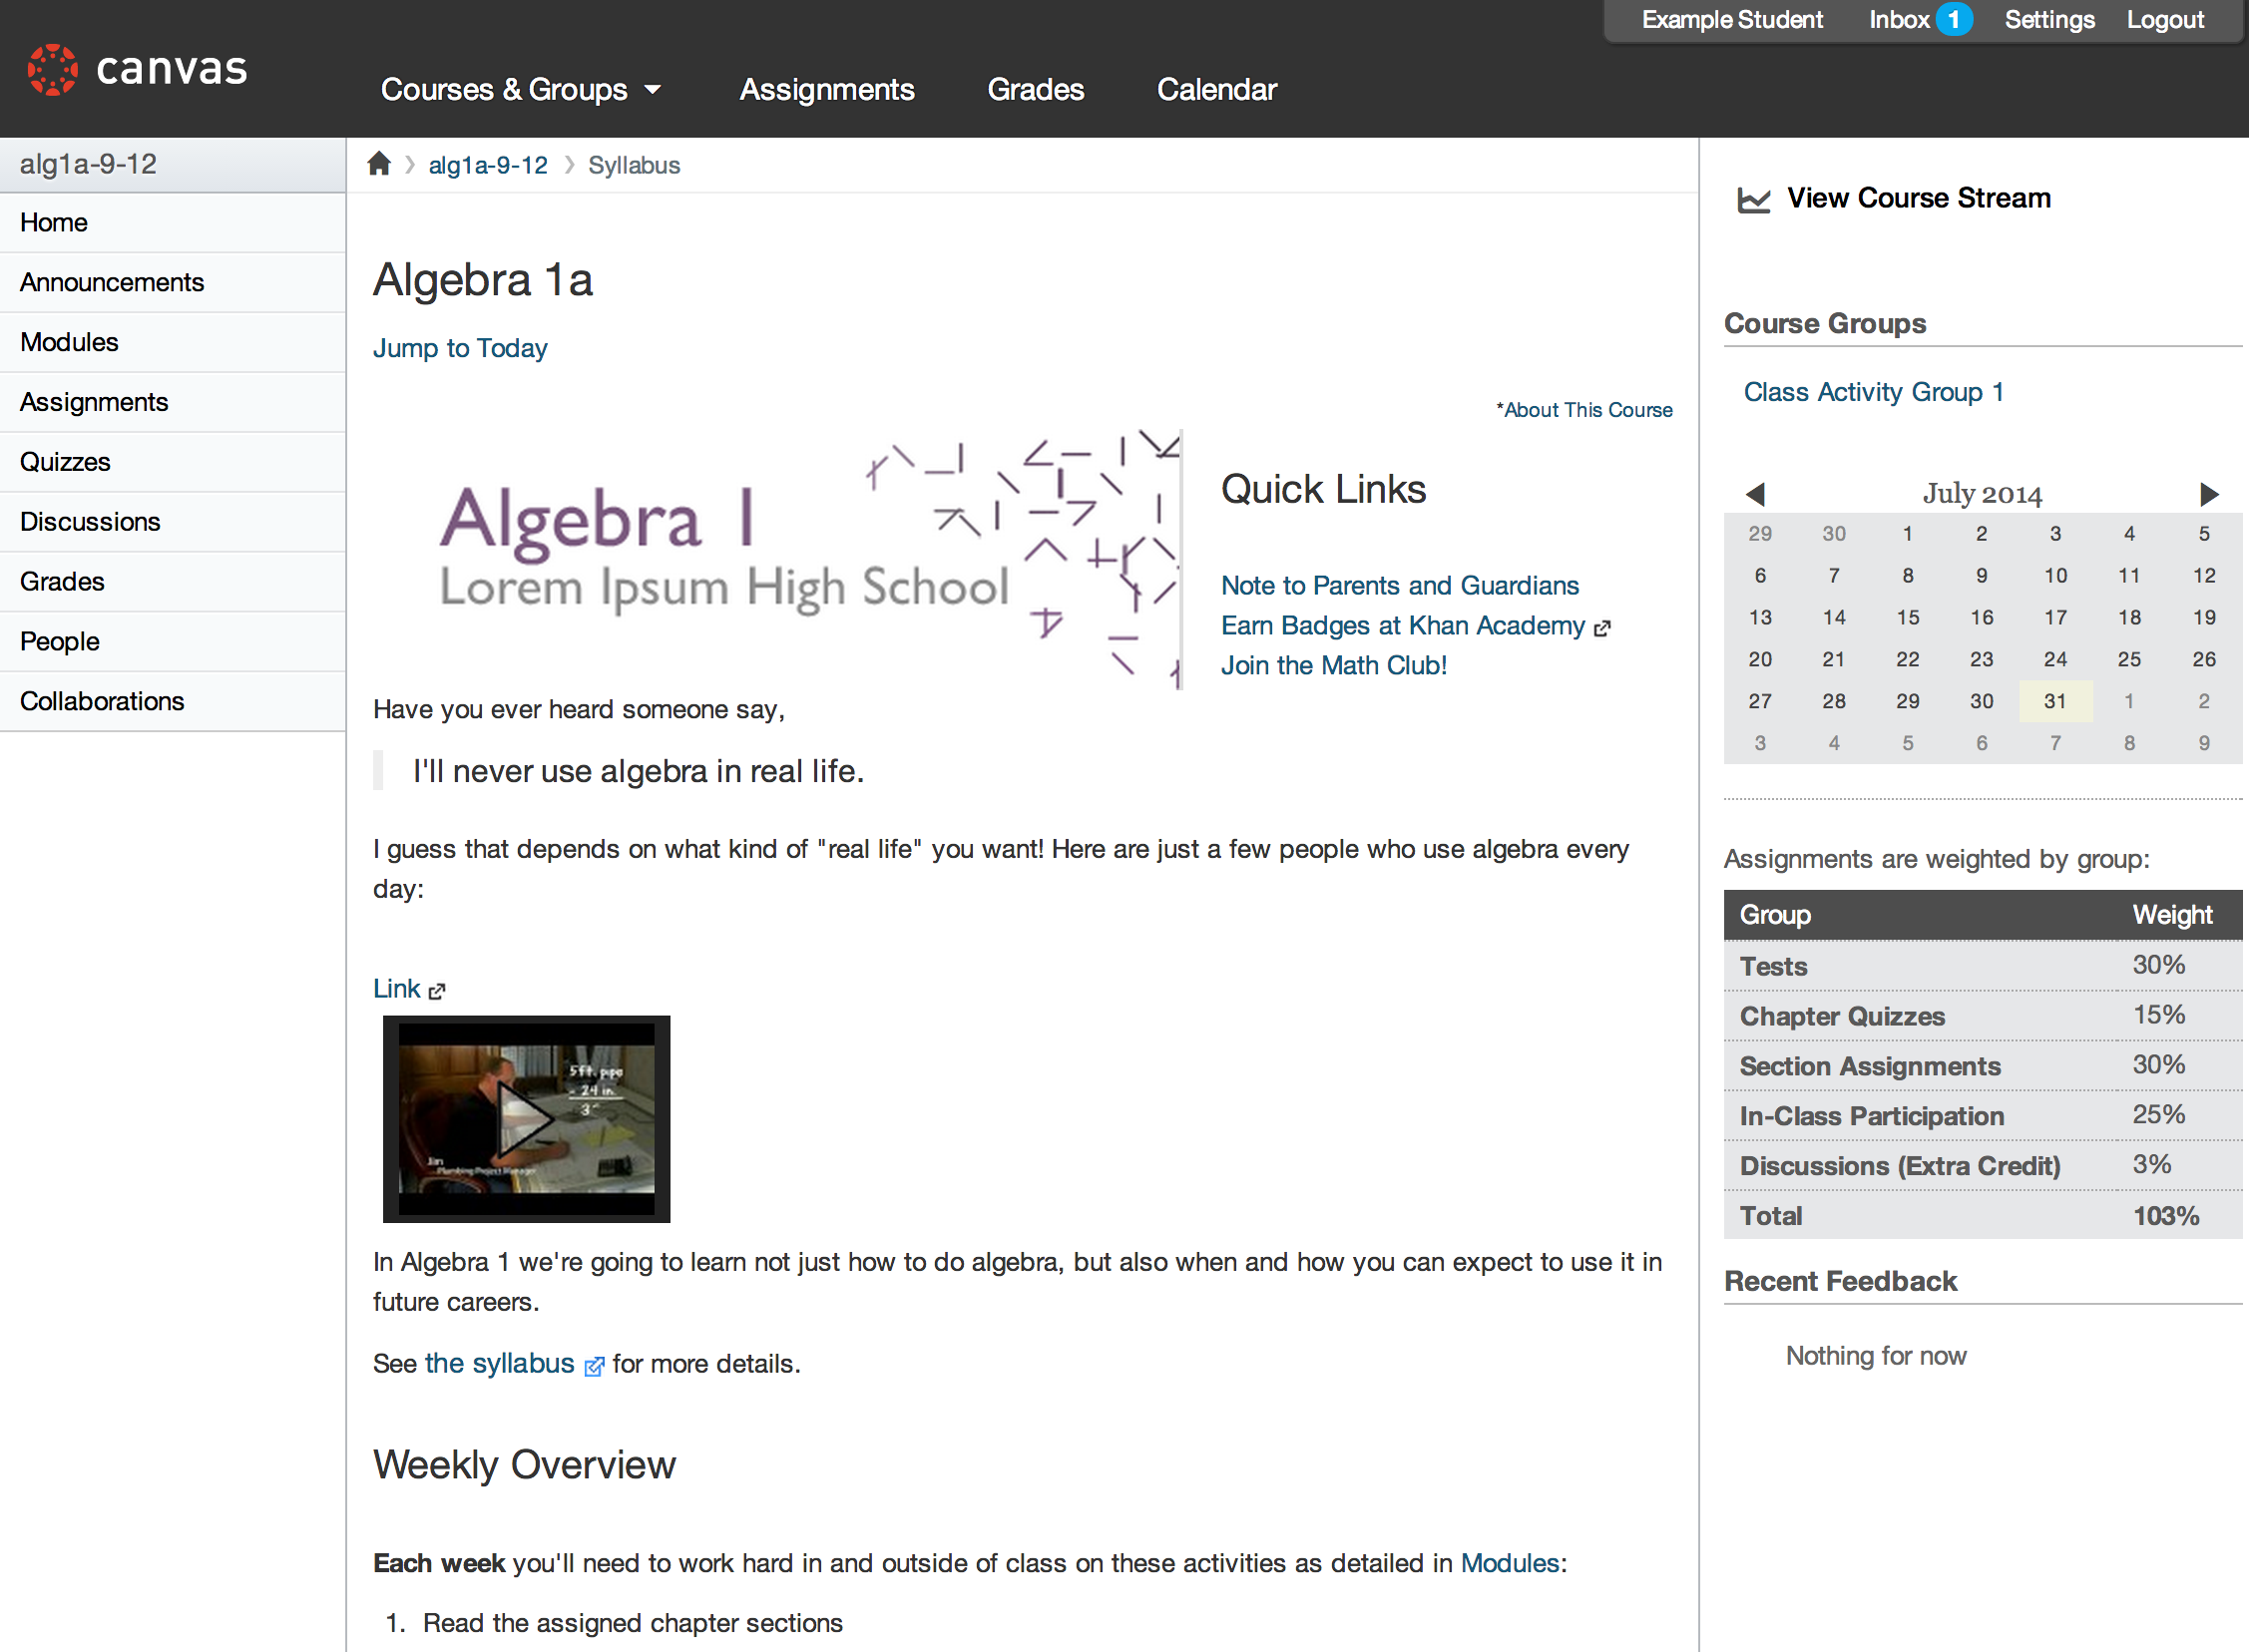2249x1652 pixels.
Task: Select Collaborations in the course sidebar
Action: click(x=173, y=702)
